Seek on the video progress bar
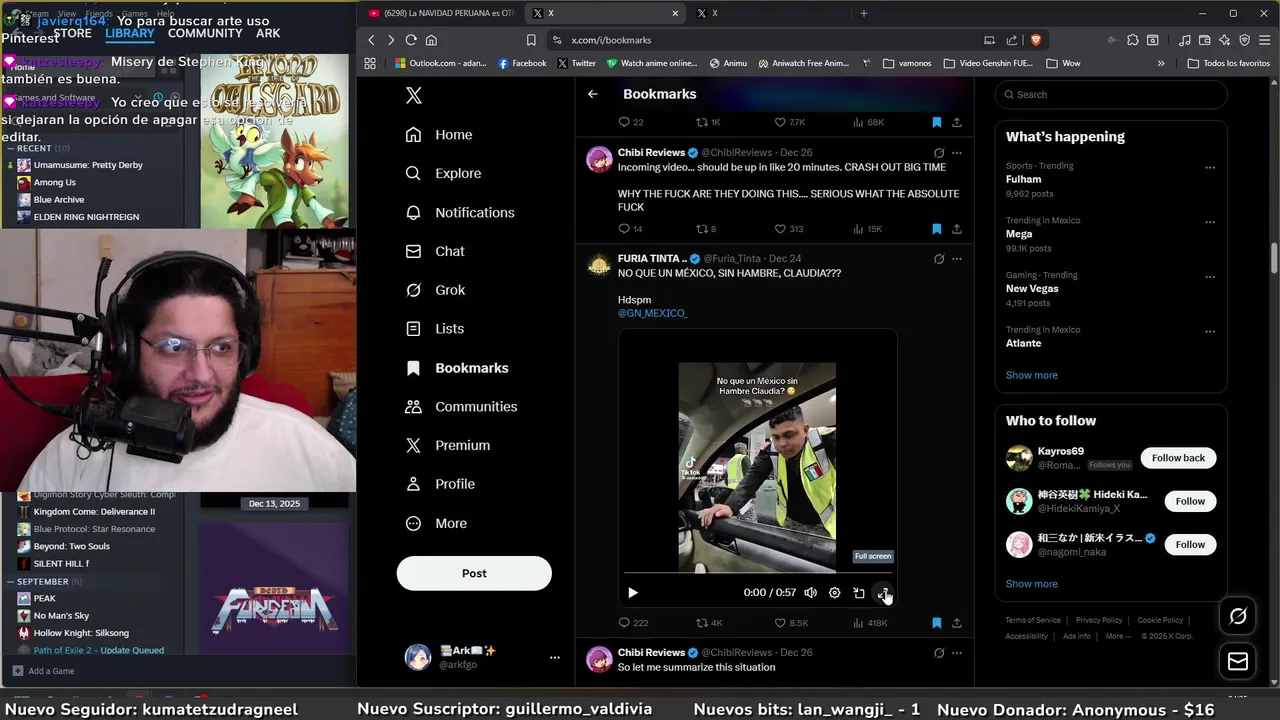The height and width of the screenshot is (720, 1280). pyautogui.click(x=757, y=573)
